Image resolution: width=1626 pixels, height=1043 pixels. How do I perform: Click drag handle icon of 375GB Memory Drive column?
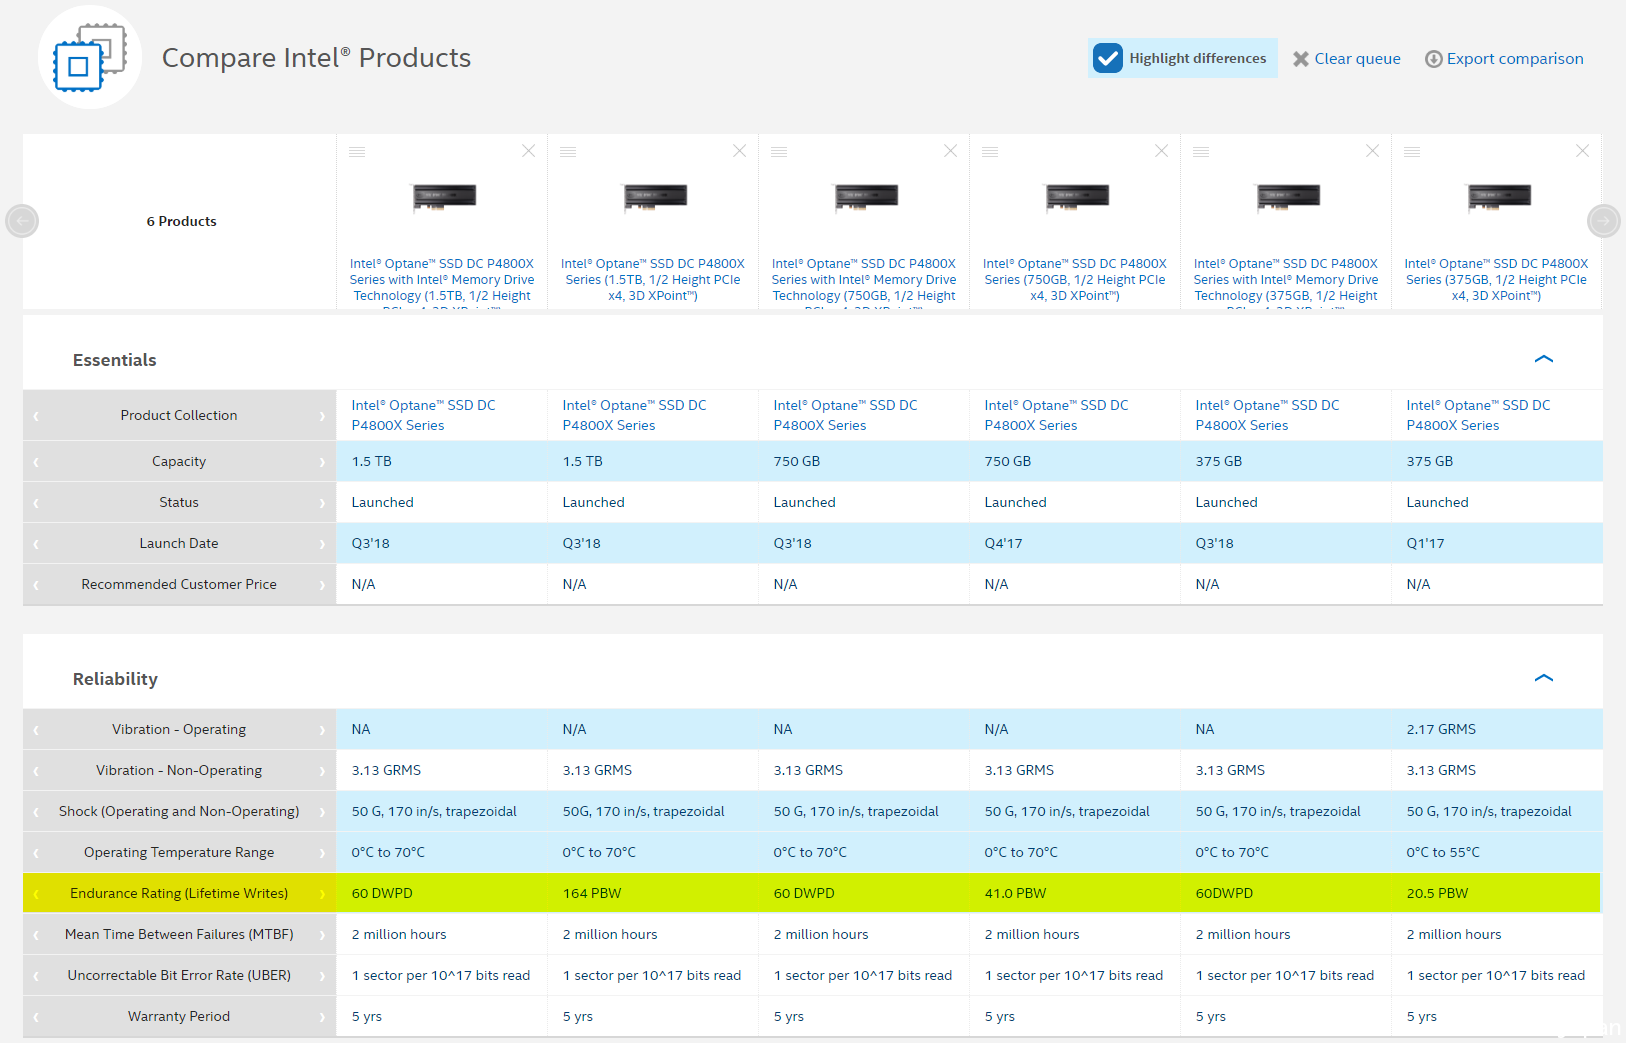[x=1201, y=152]
